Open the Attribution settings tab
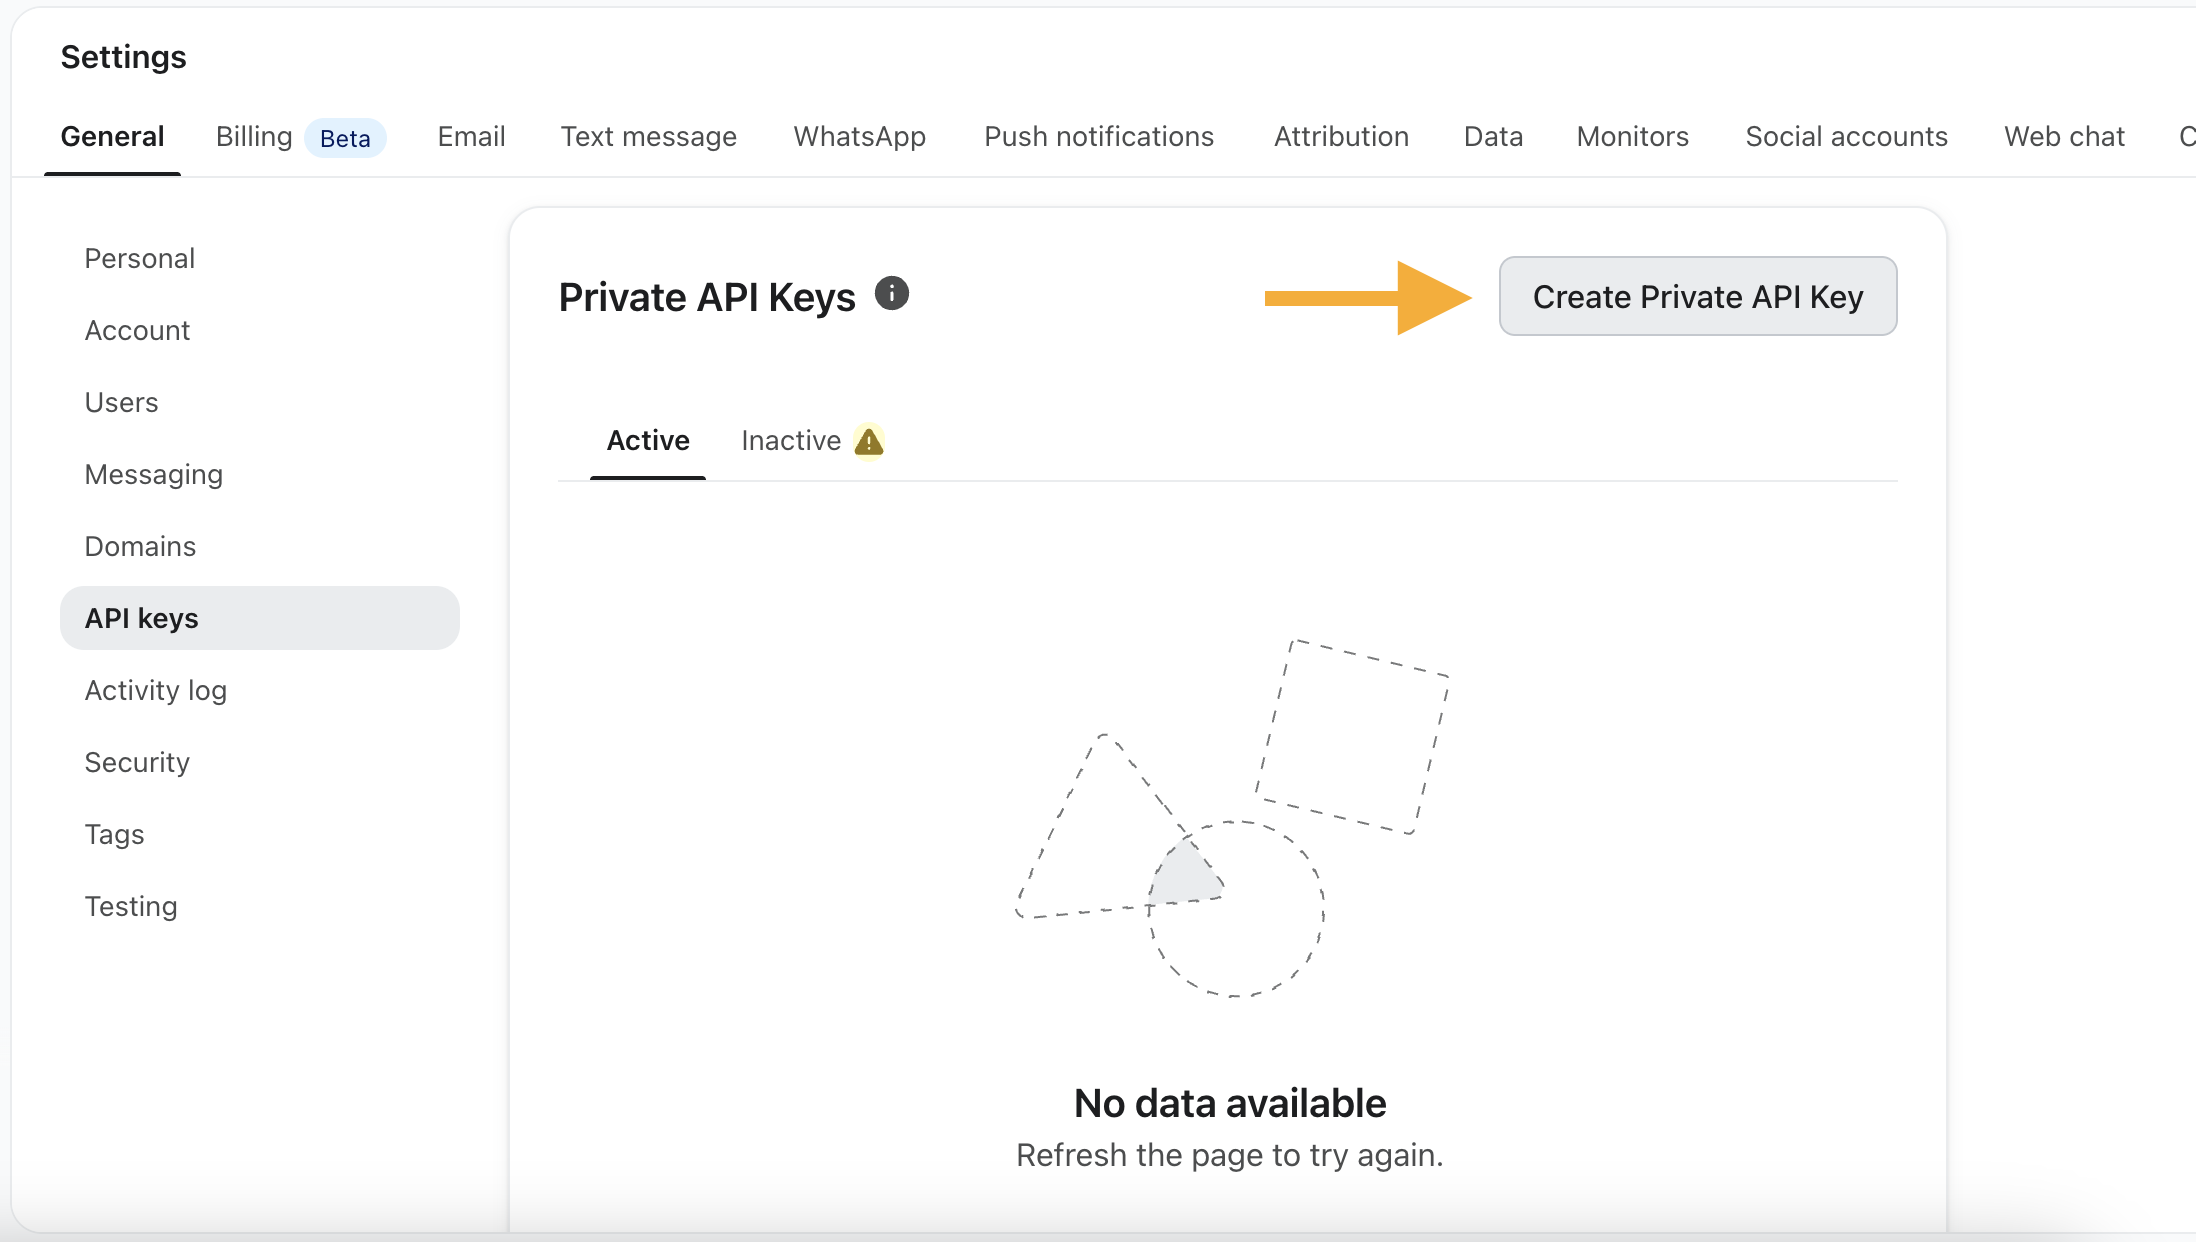 tap(1341, 136)
